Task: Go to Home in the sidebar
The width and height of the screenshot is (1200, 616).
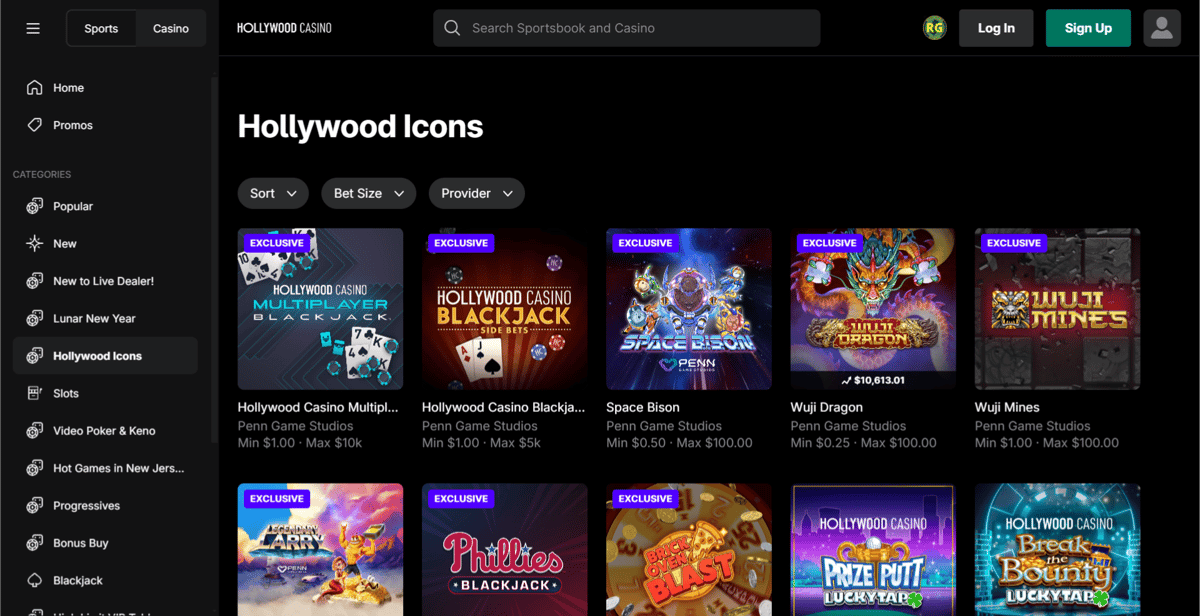Action: (105, 88)
